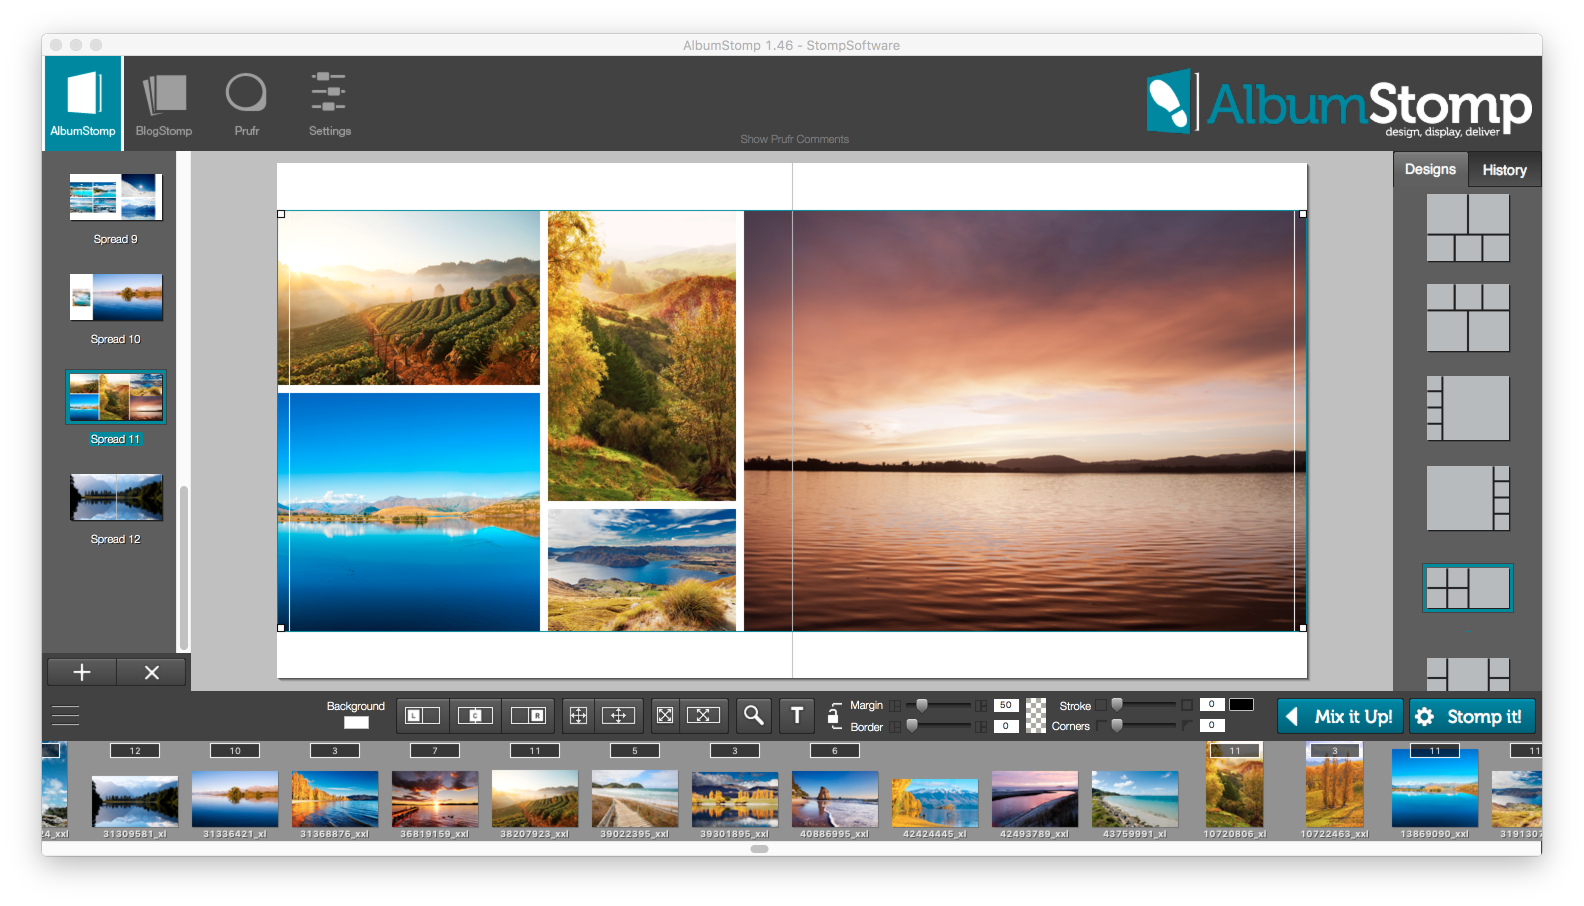Click the Stroke slider handle
The image size is (1584, 906).
[1117, 705]
